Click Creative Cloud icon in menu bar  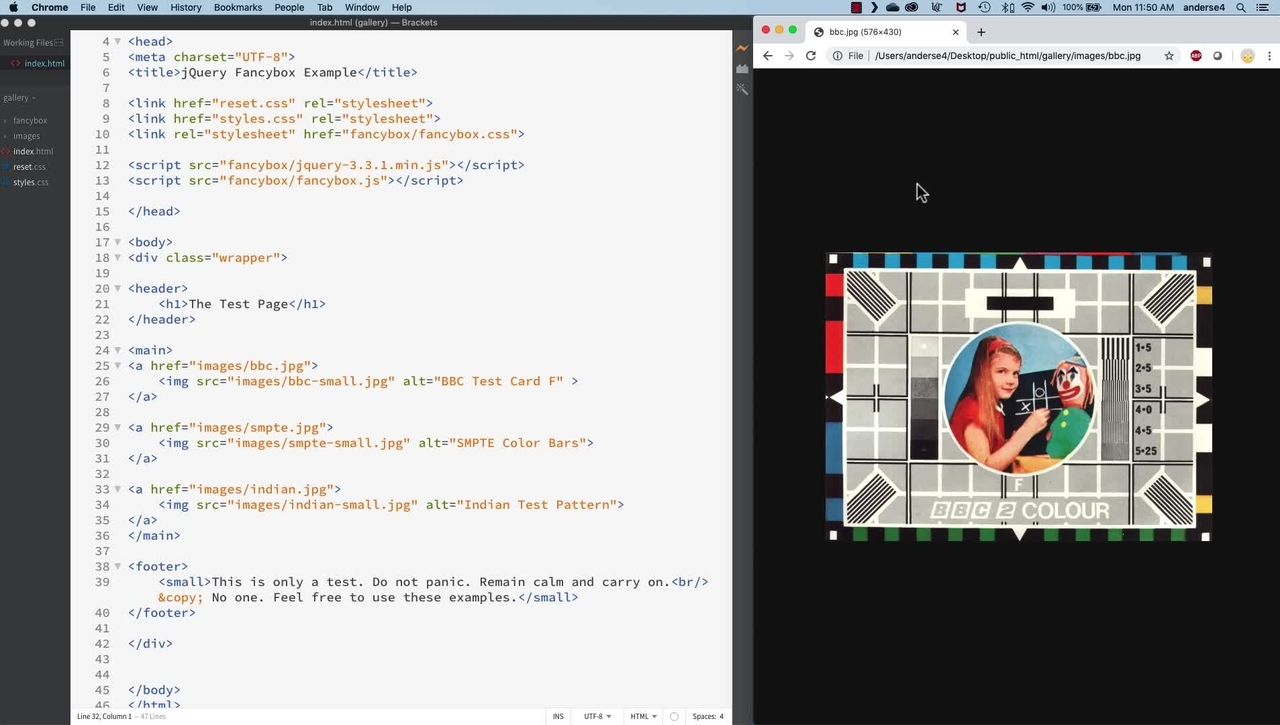(x=911, y=7)
